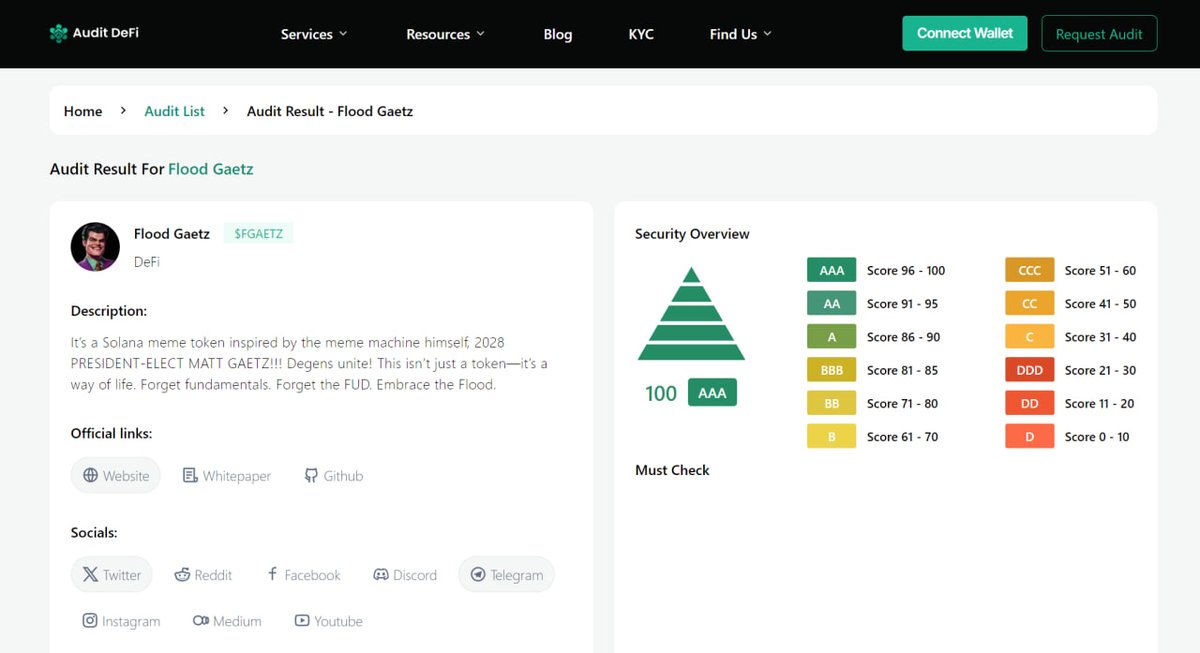Click the Telegram icon
Image resolution: width=1200 pixels, height=653 pixels.
(478, 575)
